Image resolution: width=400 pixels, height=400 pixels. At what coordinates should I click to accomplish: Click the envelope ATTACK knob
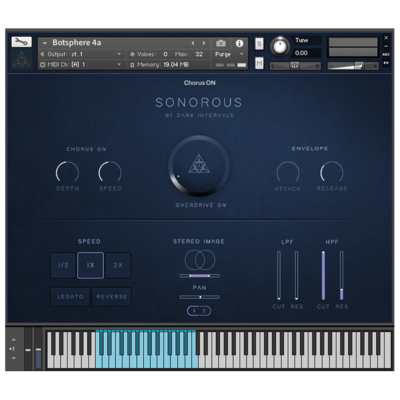288,172
